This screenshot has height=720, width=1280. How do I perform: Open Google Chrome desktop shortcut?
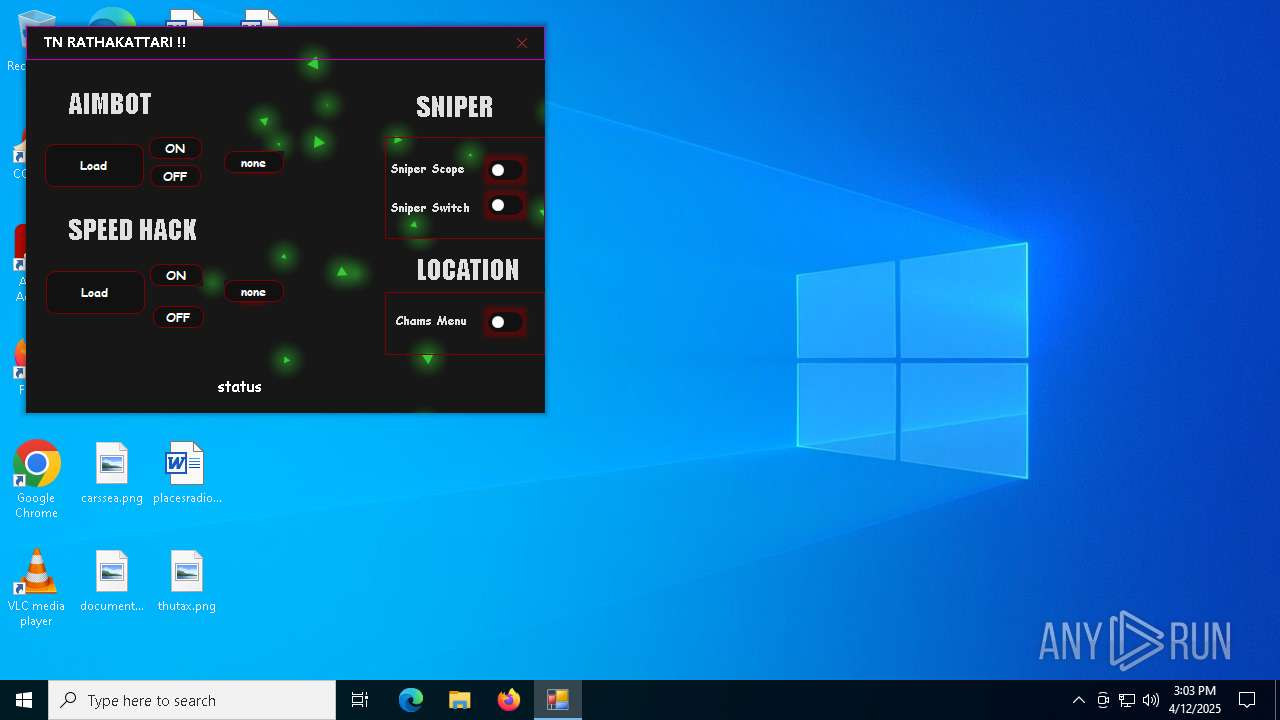[x=36, y=480]
